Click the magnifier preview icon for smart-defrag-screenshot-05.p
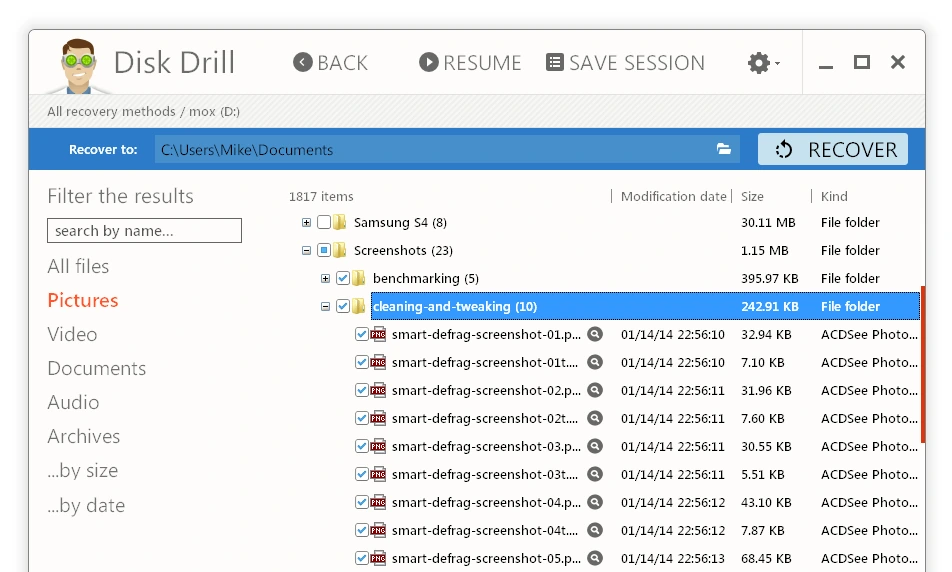Viewport: 952px width, 572px height. click(595, 558)
